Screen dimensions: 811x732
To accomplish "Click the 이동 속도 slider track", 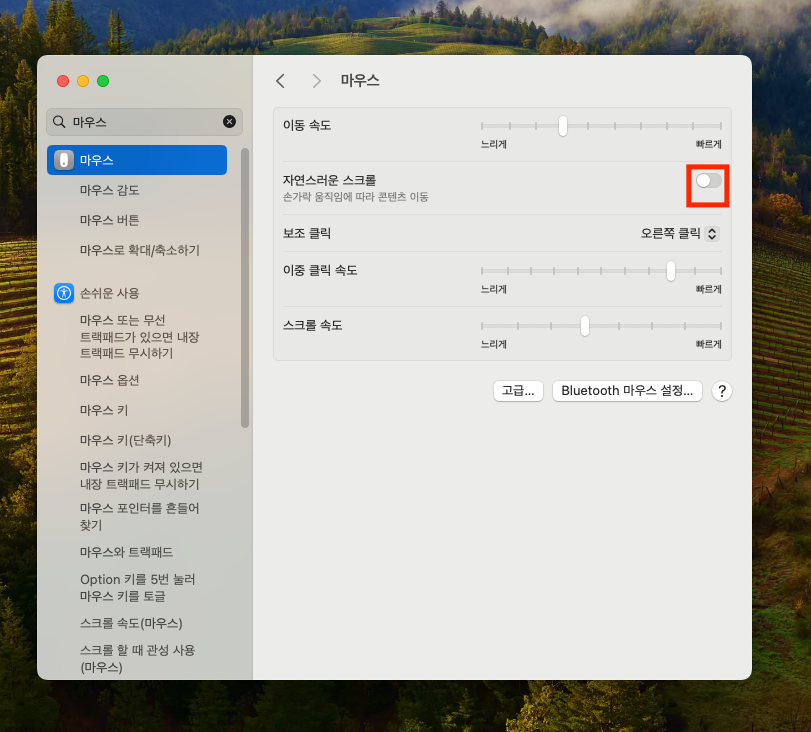I will (x=601, y=126).
